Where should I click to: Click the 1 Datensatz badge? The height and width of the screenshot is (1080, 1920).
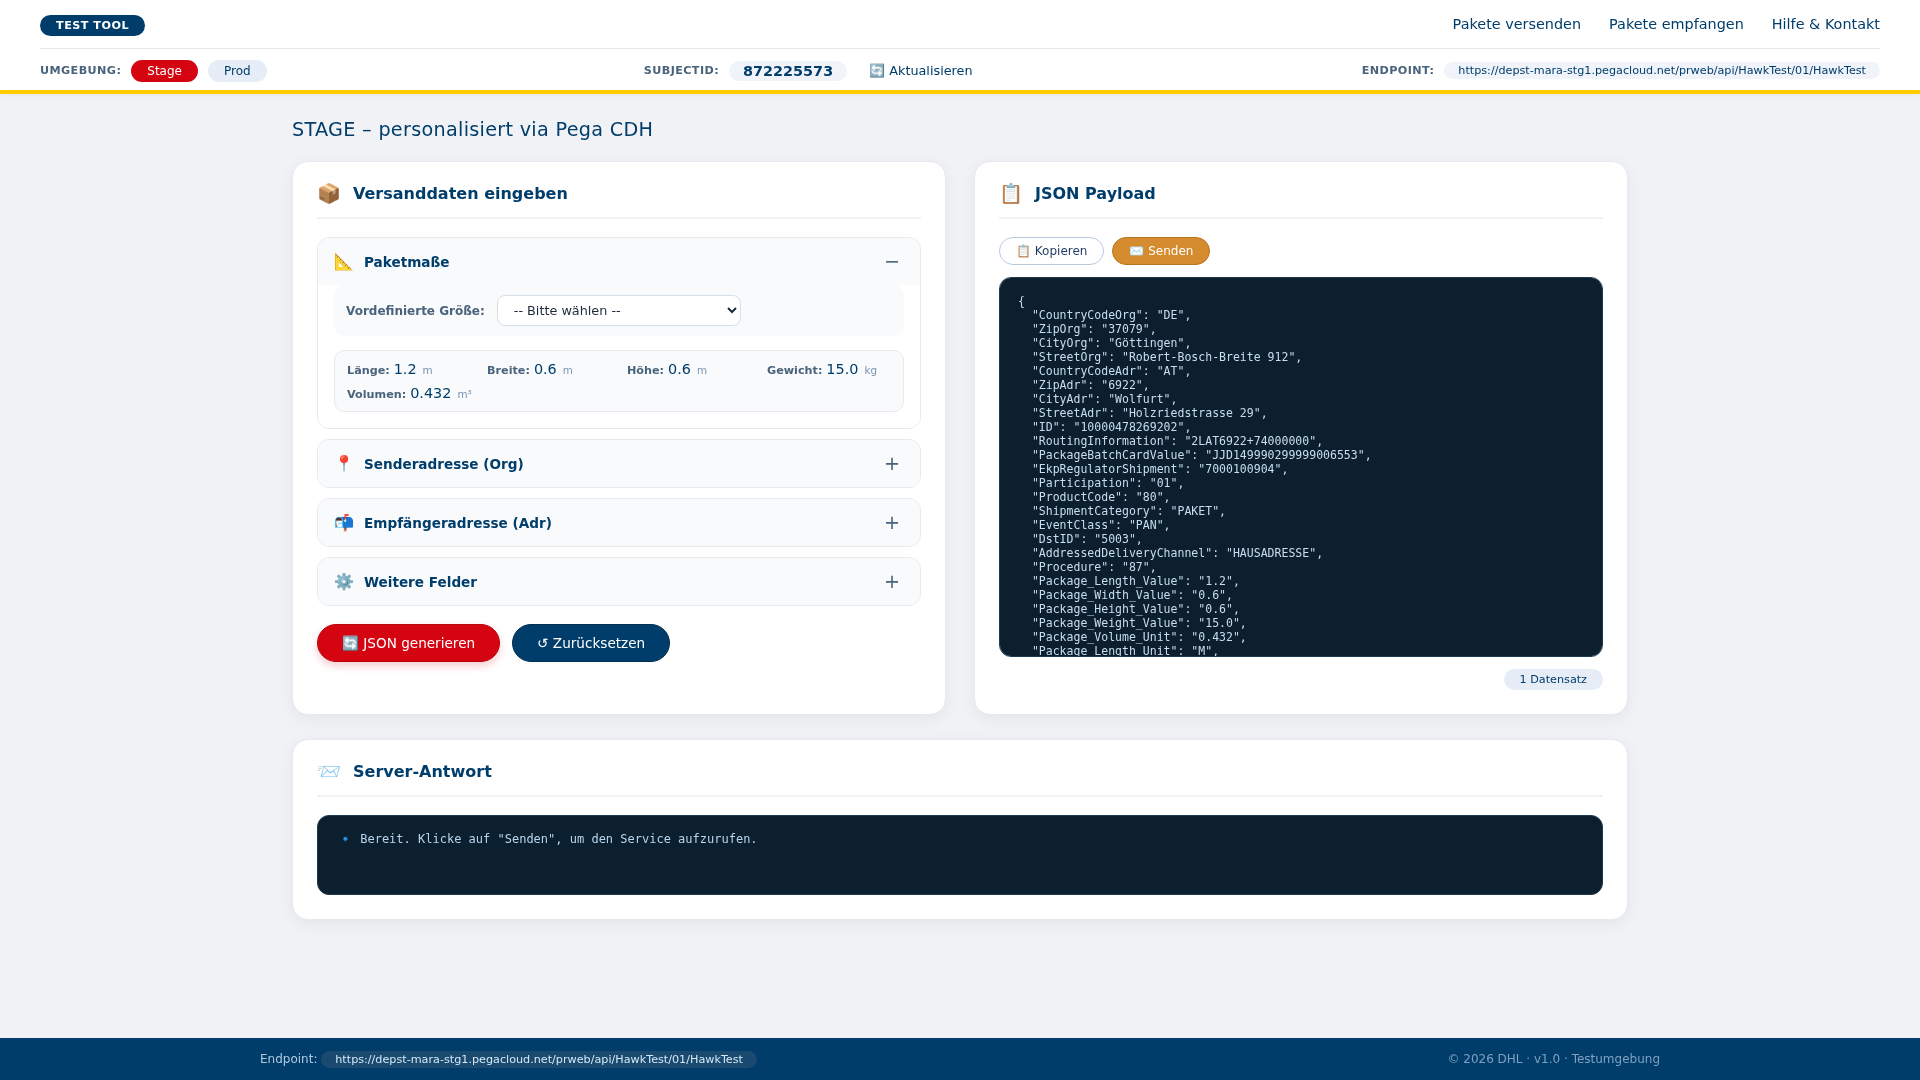pos(1553,680)
